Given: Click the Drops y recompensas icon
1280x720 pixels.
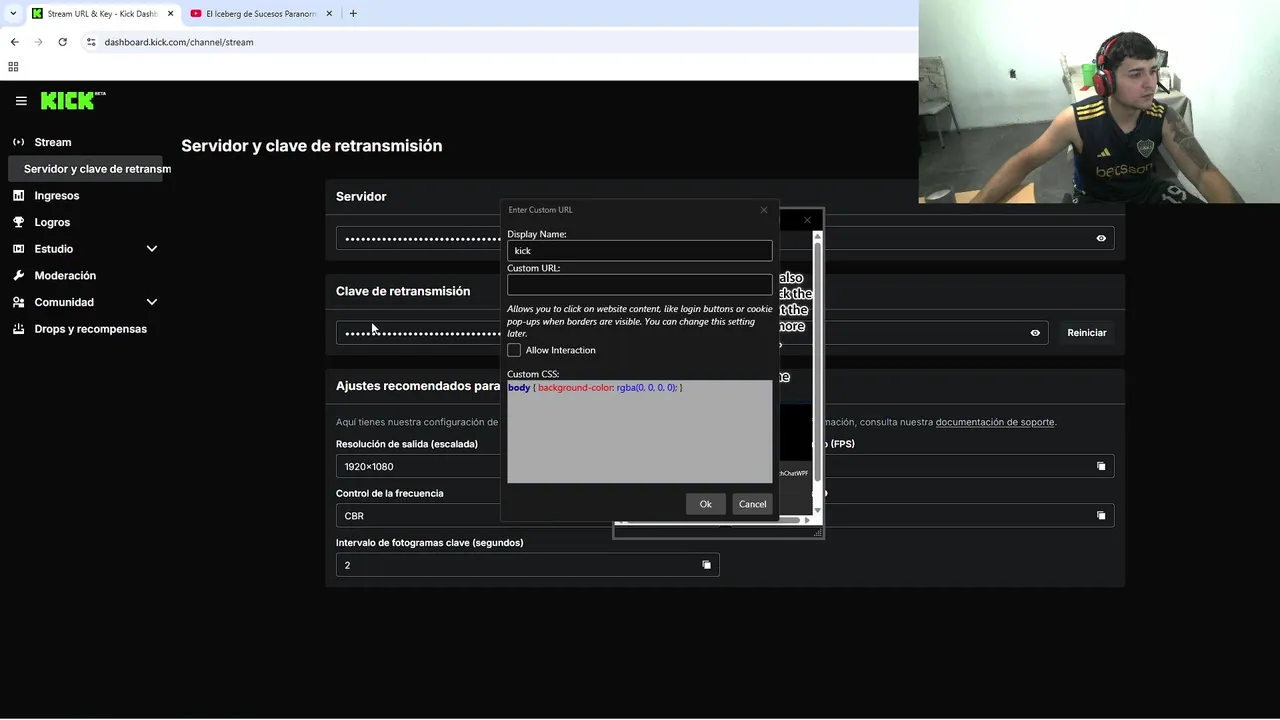Looking at the screenshot, I should (x=18, y=329).
